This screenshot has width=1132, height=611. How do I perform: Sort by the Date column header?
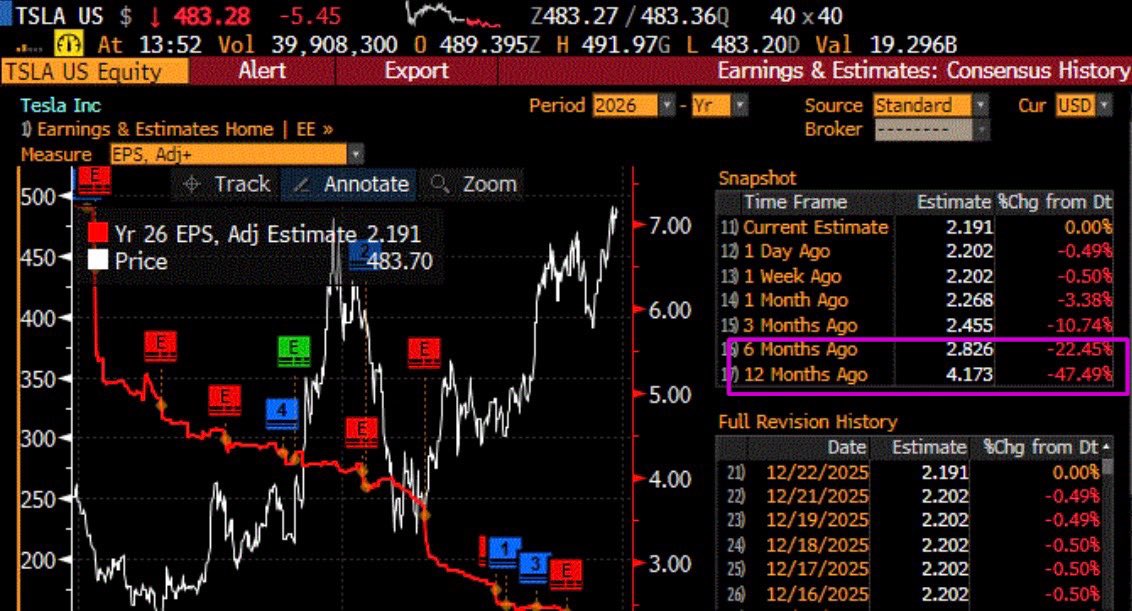846,448
